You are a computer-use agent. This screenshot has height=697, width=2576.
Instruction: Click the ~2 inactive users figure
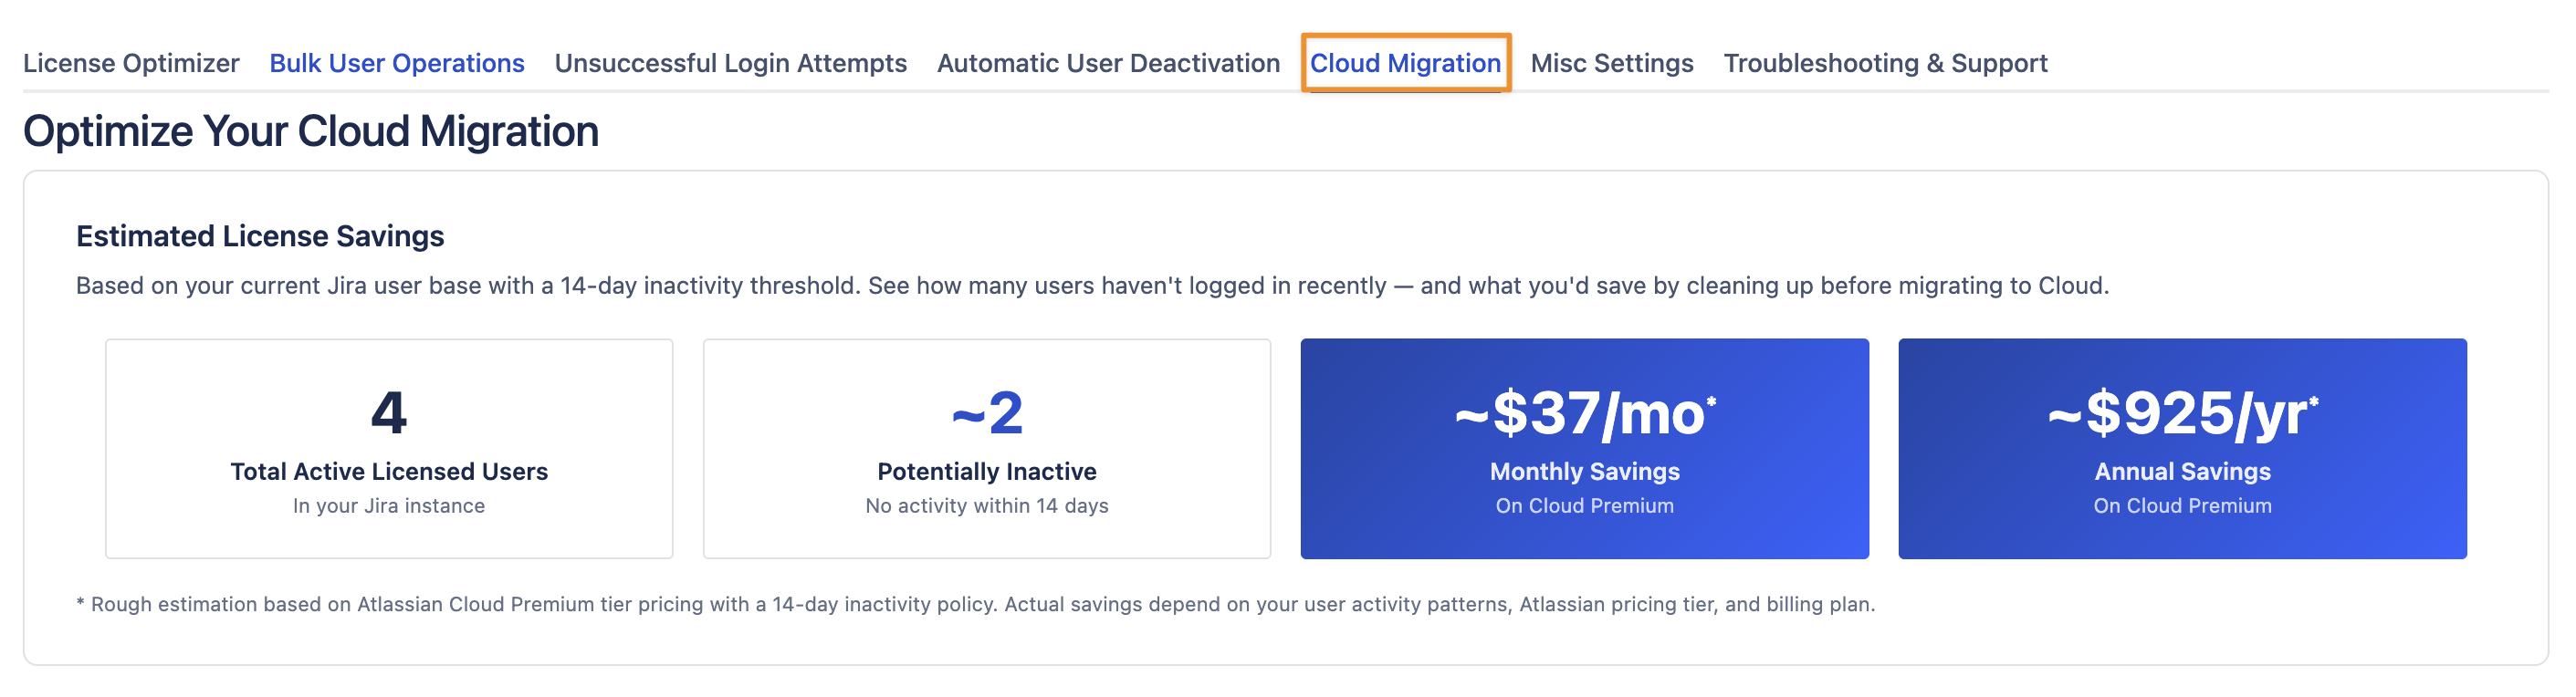pos(986,412)
